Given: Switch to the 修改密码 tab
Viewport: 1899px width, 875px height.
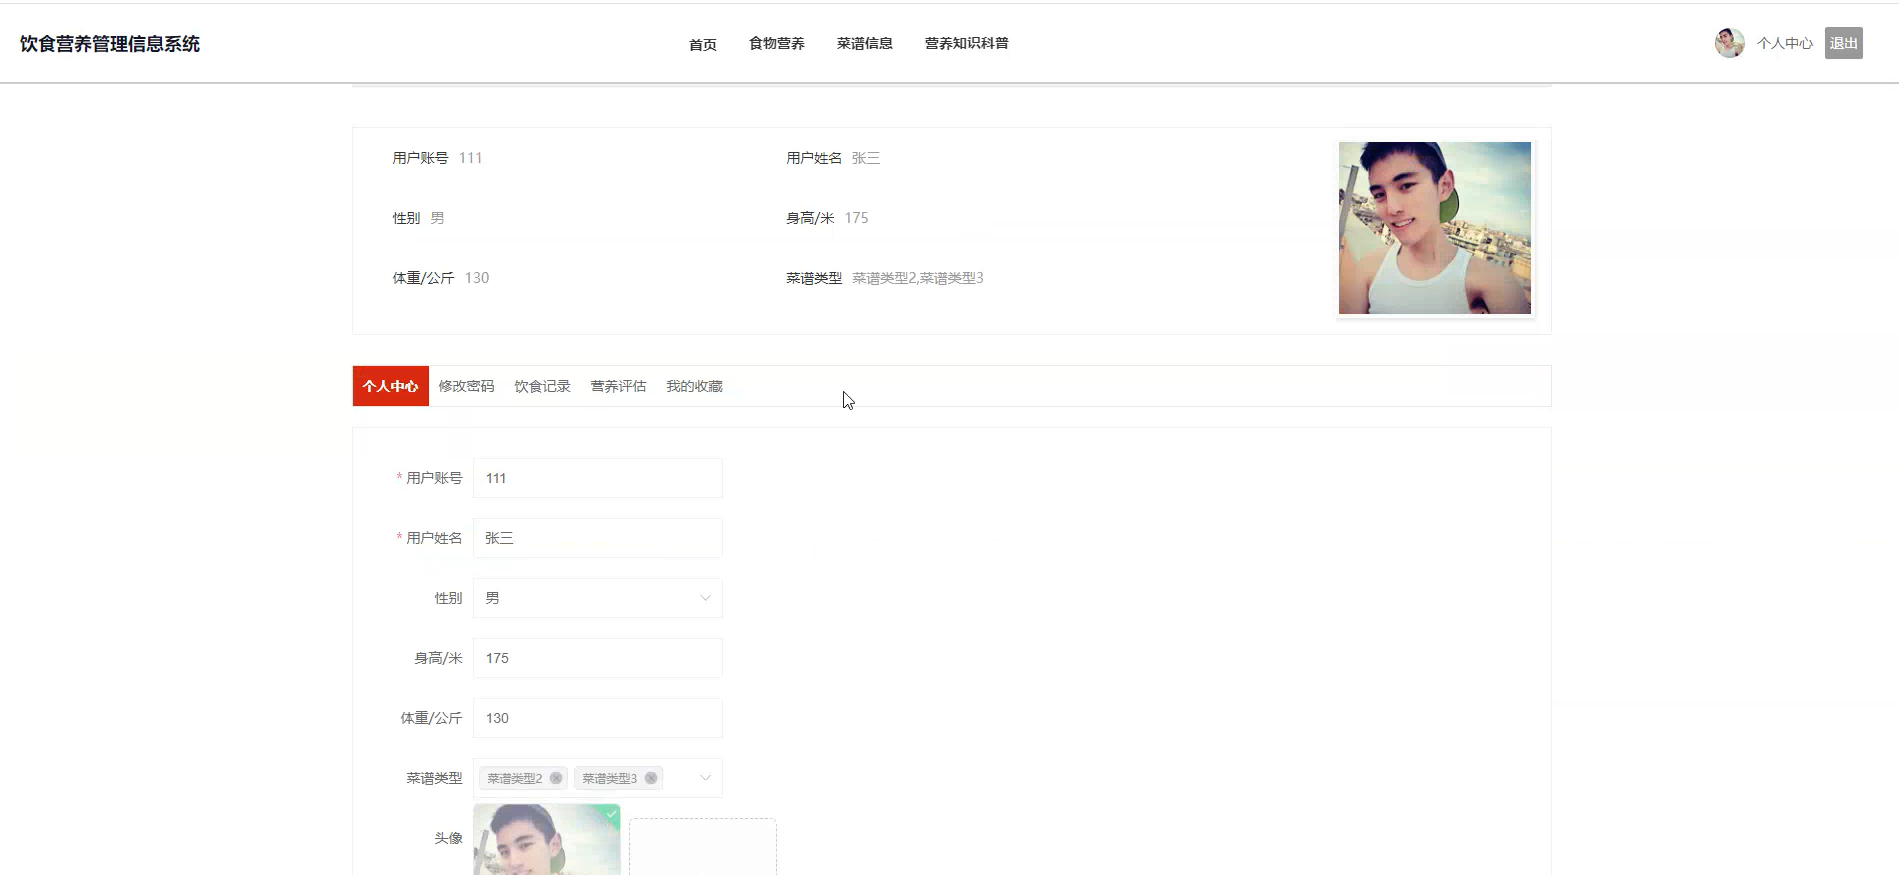Looking at the screenshot, I should tap(467, 386).
